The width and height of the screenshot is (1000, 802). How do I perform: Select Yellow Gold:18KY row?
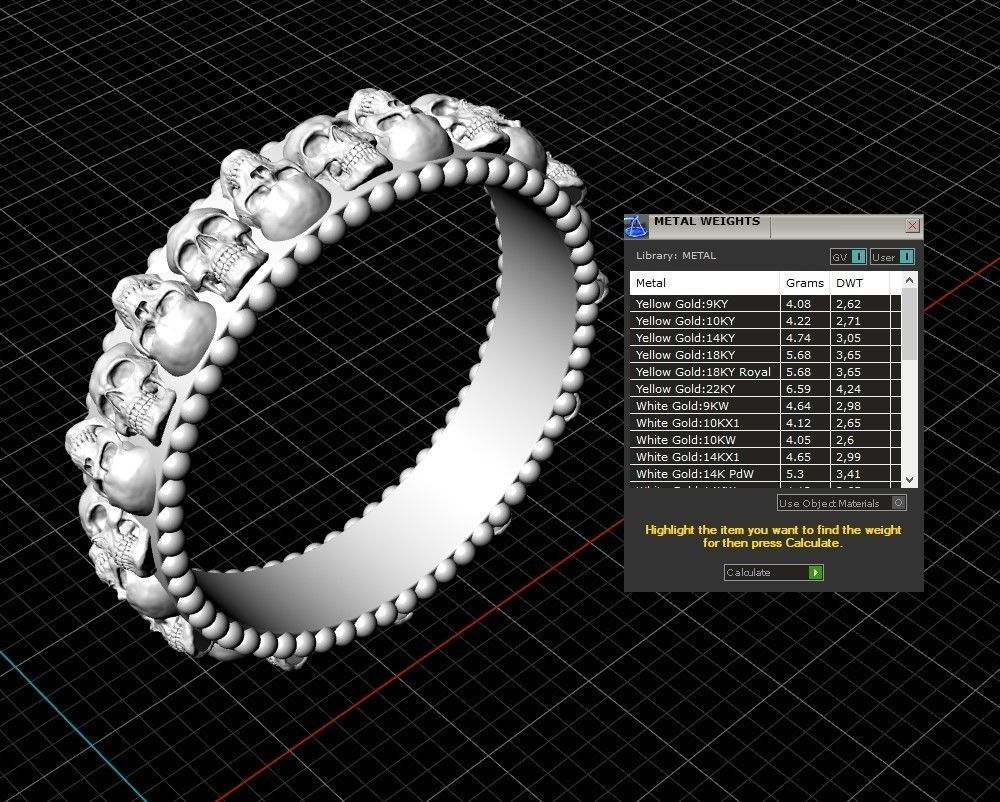765,354
